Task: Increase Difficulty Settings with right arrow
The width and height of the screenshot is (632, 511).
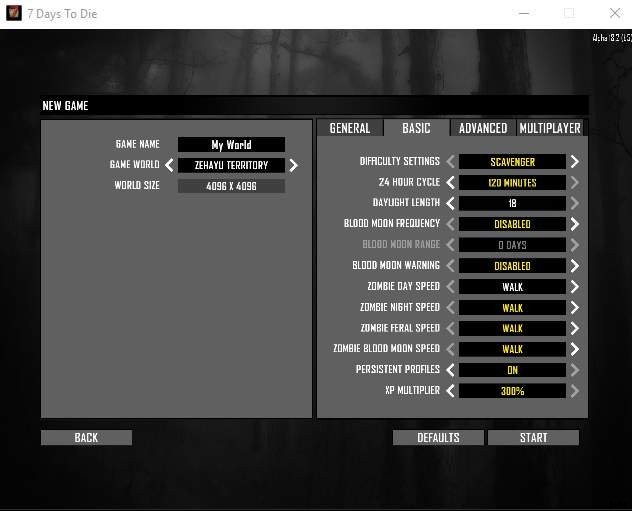Action: (575, 162)
